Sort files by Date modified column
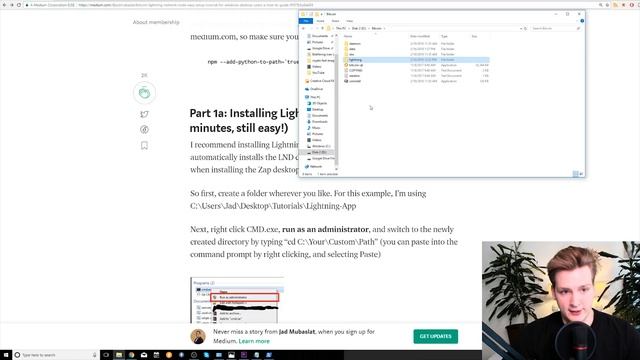Viewport: 640px width, 360px height. coord(420,36)
